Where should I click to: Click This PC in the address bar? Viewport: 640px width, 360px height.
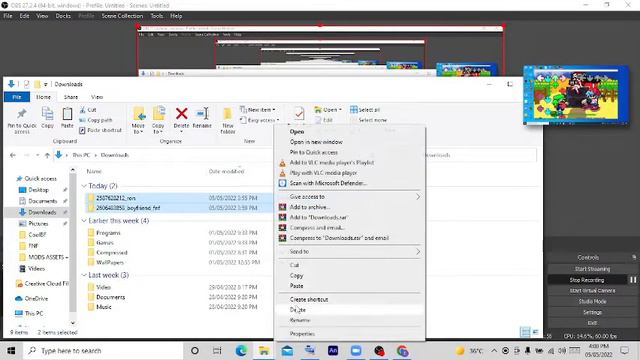(x=81, y=155)
